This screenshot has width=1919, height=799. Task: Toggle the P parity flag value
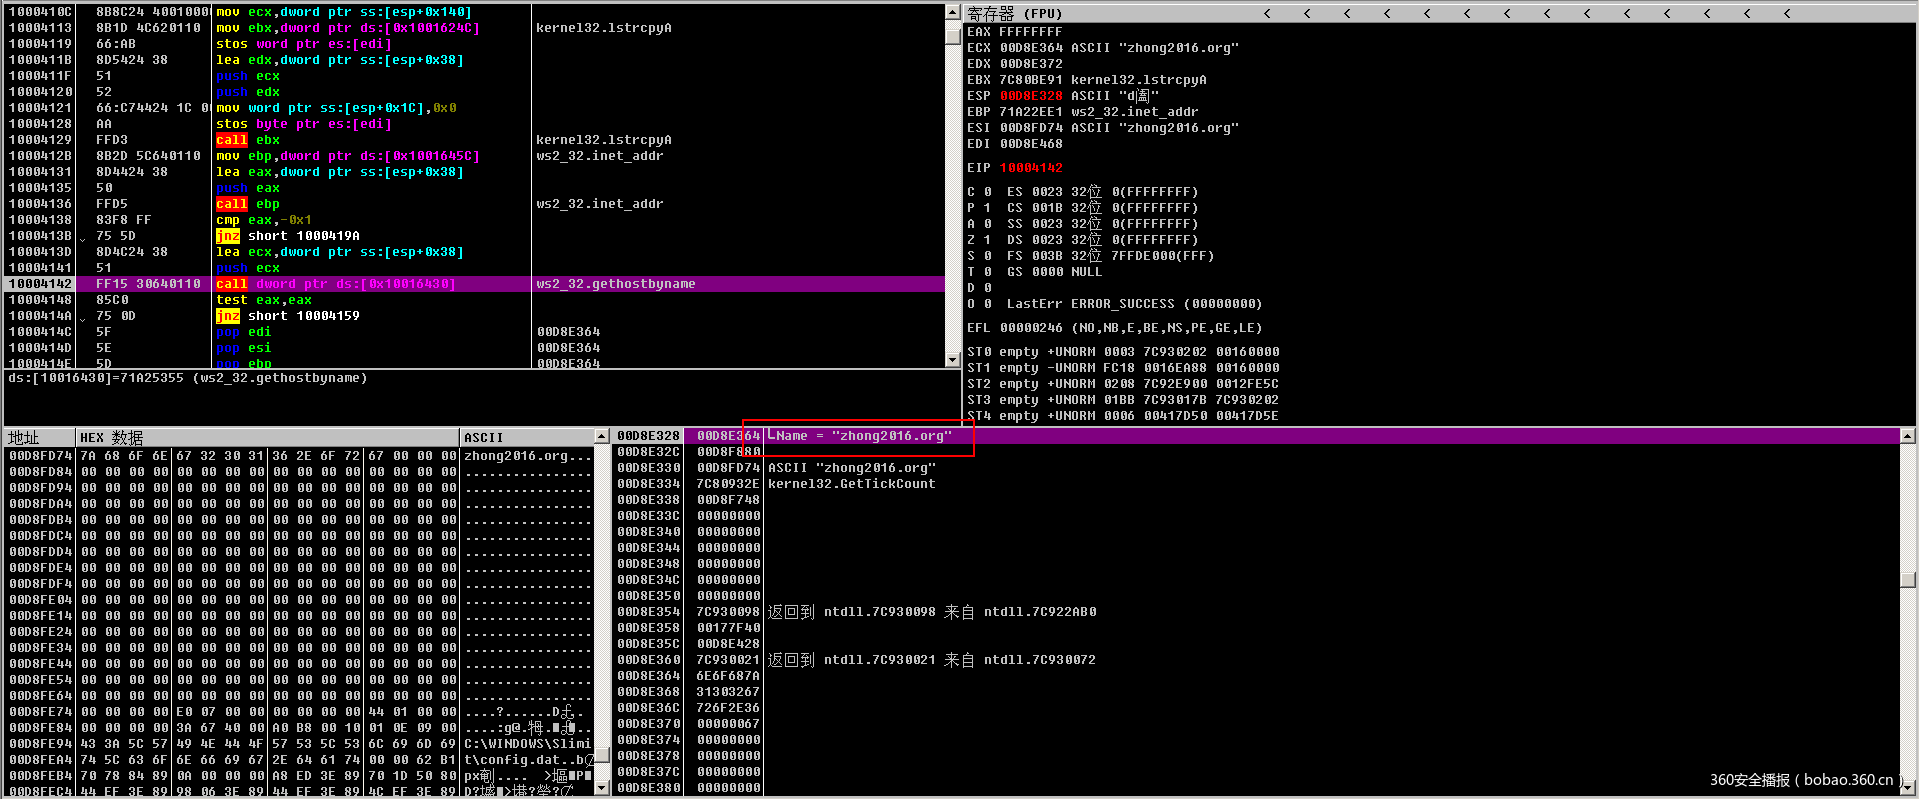pos(987,208)
